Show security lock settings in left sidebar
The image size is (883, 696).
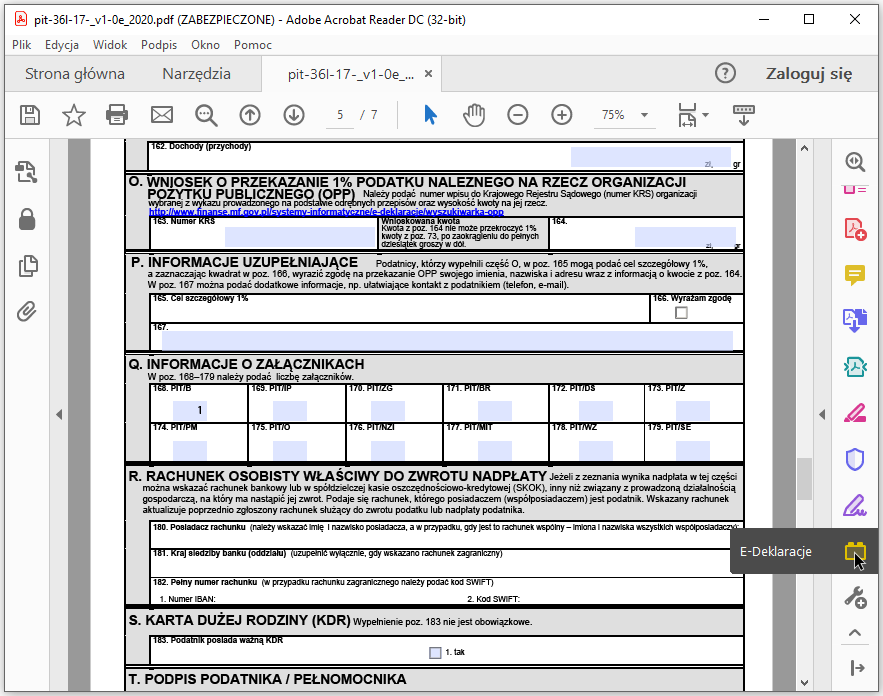click(27, 219)
